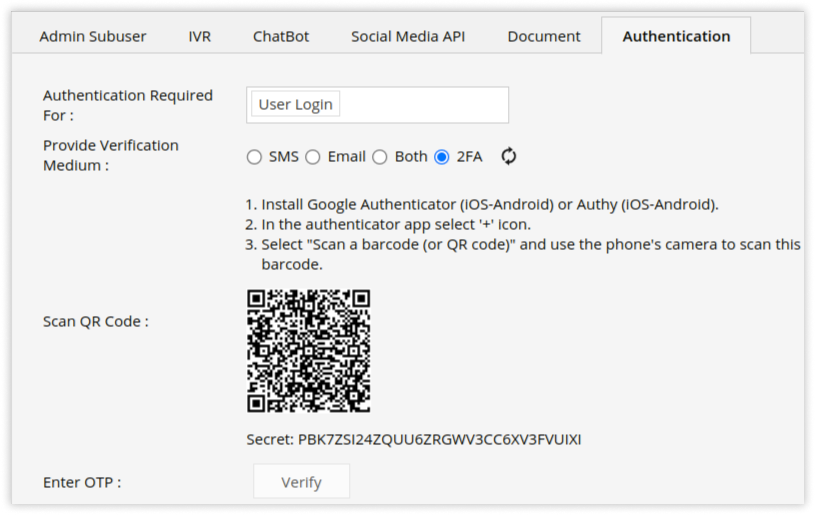815x515 pixels.
Task: Choose Both as verification medium
Action: 380,157
